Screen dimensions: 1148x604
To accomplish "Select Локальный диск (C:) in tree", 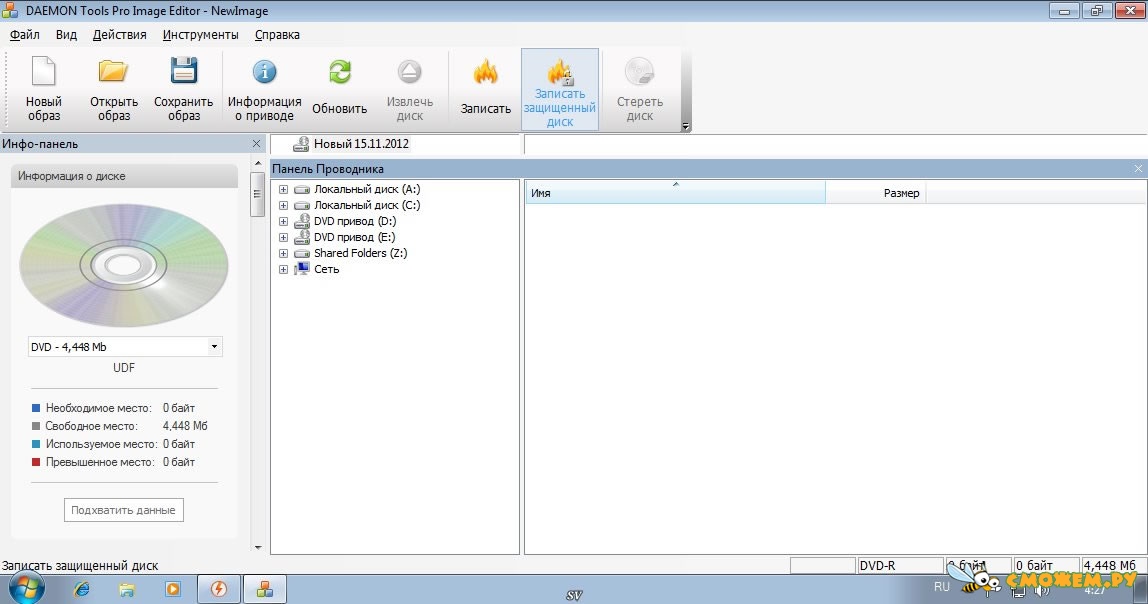I will (367, 206).
